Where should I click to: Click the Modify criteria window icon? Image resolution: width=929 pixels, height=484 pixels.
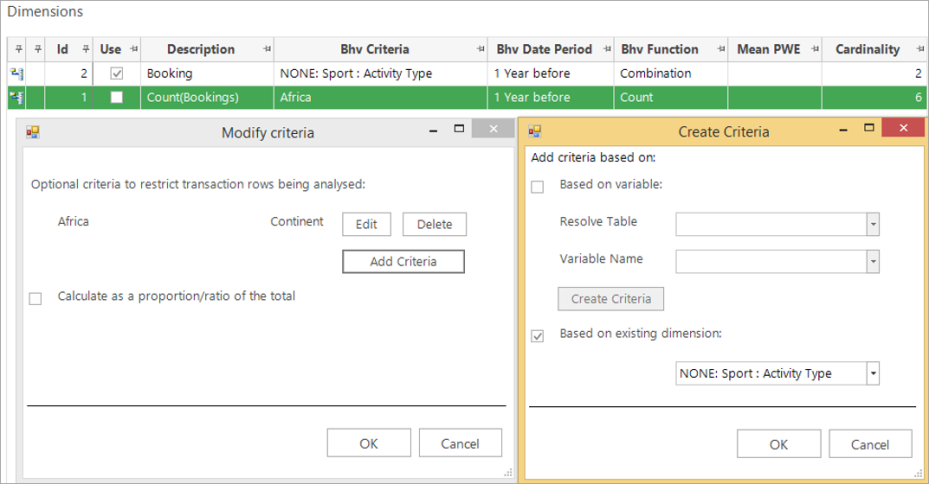[33, 132]
